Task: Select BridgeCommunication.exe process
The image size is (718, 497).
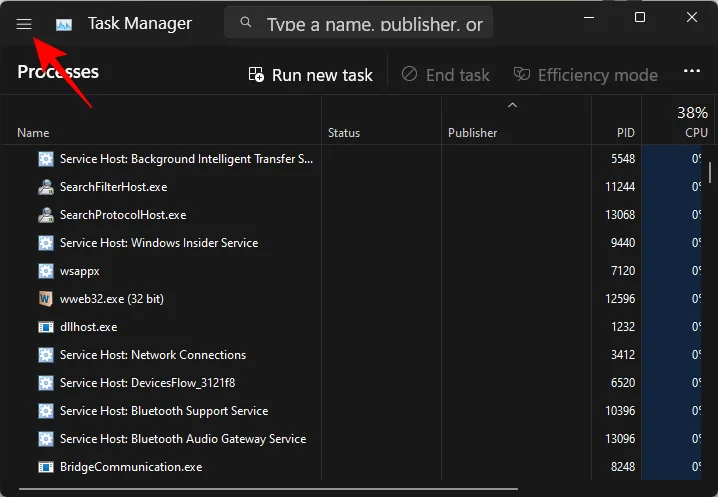Action: [351, 467]
